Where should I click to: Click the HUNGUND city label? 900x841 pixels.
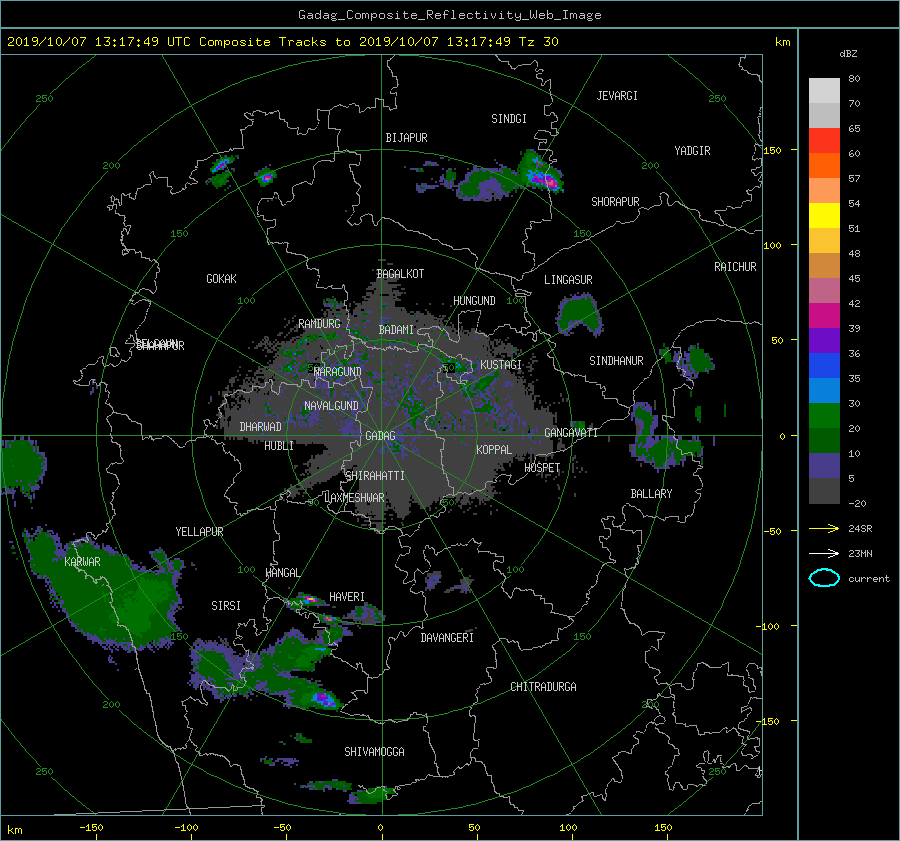[474, 301]
